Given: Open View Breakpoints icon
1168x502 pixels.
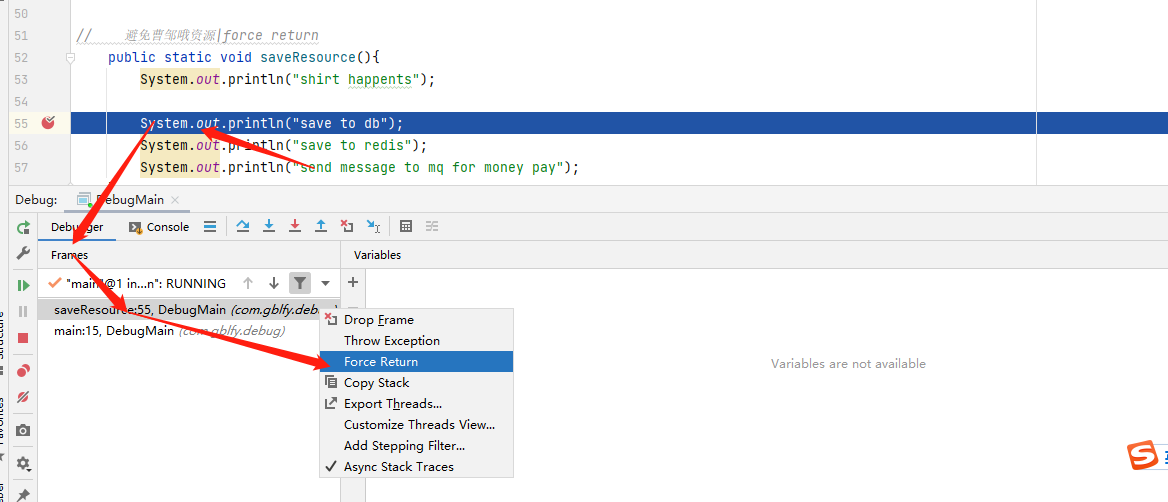Looking at the screenshot, I should (23, 370).
